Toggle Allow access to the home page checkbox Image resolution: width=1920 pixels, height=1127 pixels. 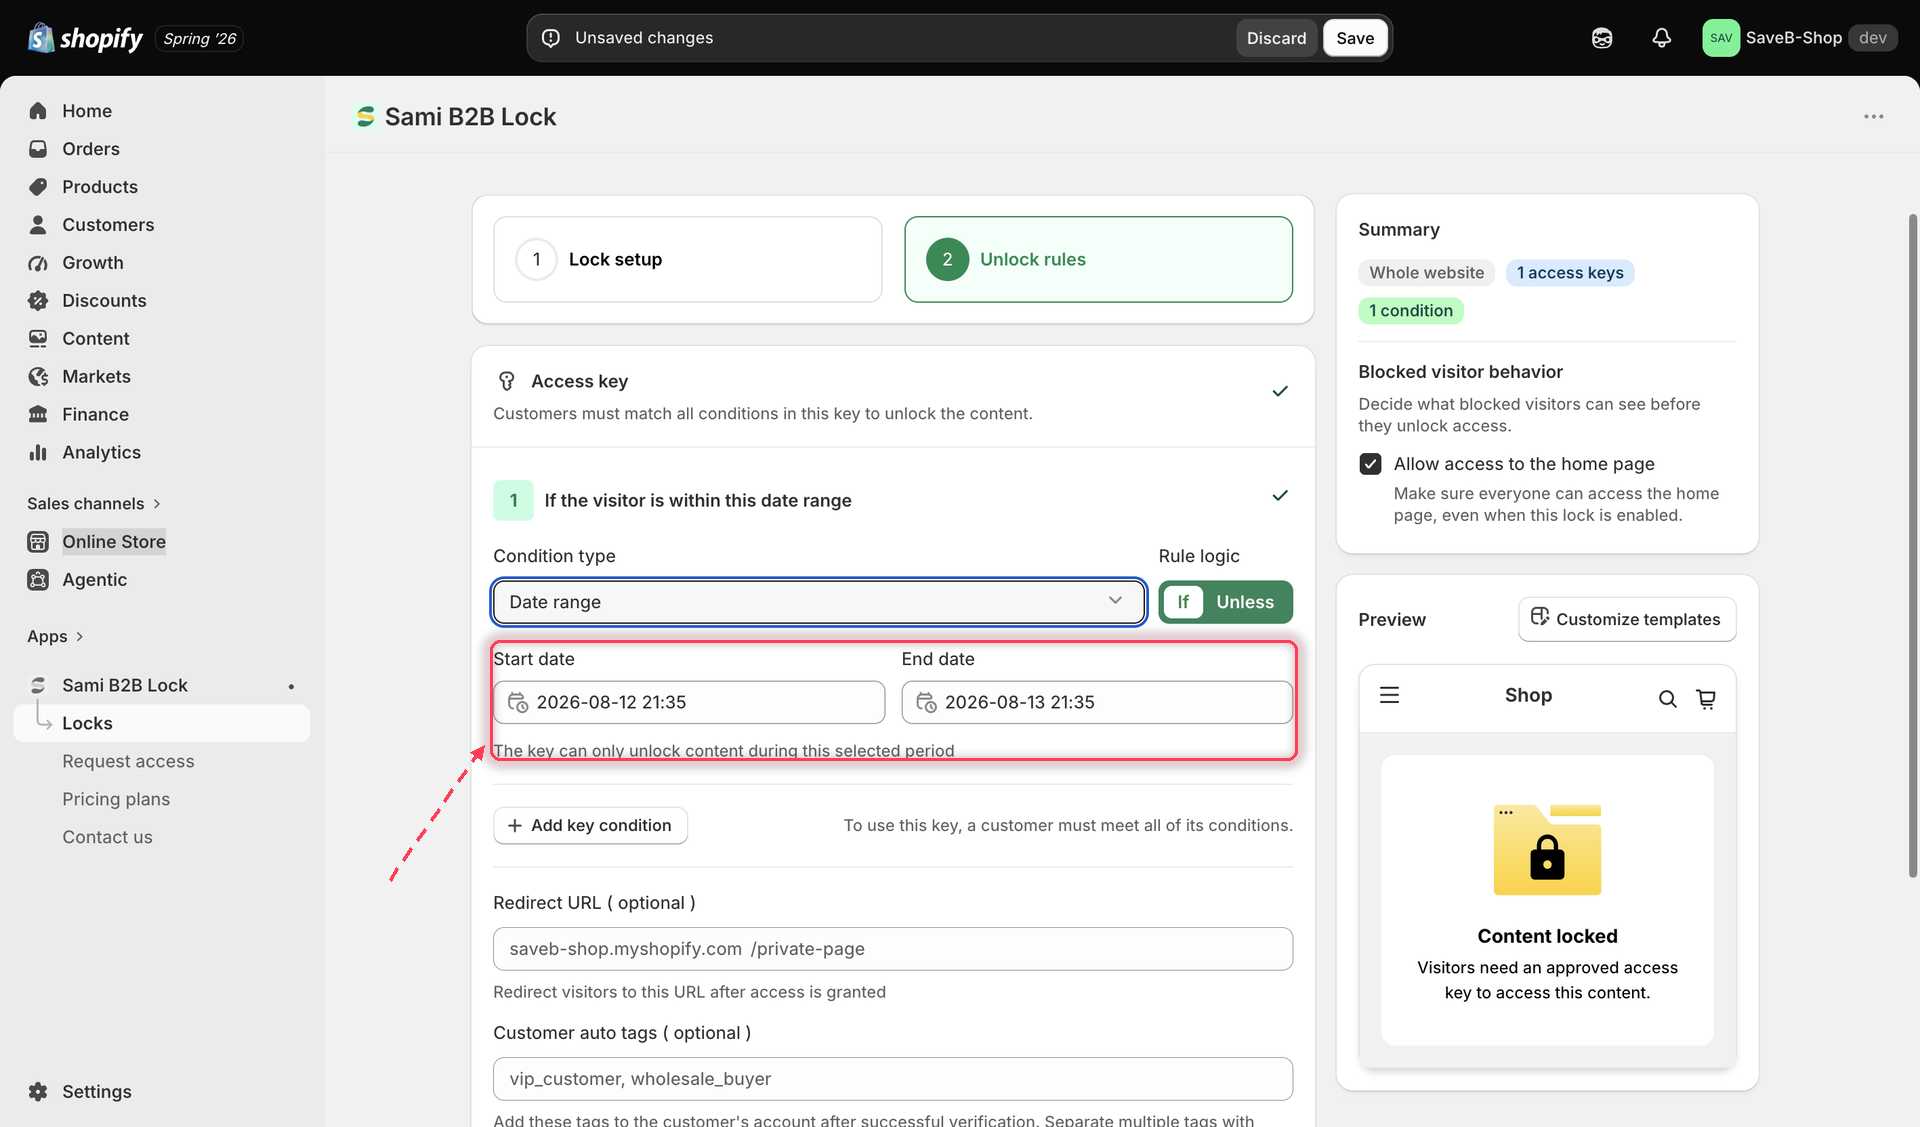click(1370, 464)
